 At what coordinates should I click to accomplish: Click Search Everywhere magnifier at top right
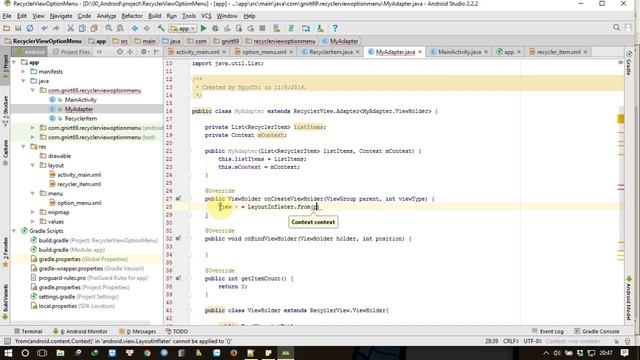tap(616, 28)
